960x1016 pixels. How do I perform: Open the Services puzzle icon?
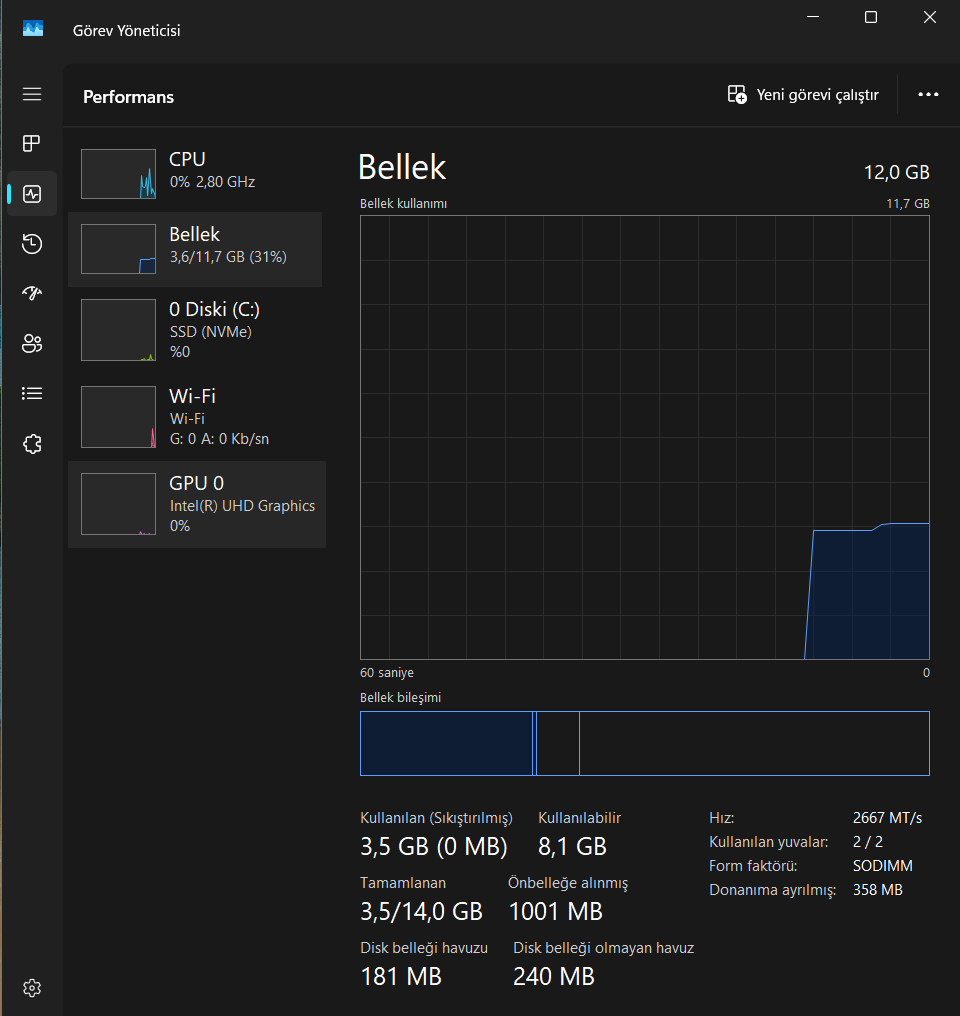32,444
